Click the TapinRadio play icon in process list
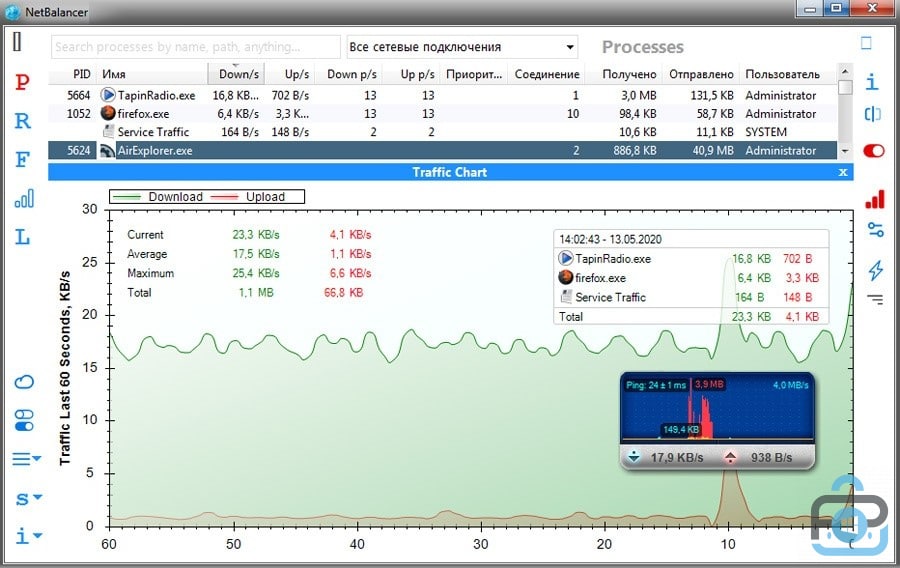Image resolution: width=900 pixels, height=568 pixels. [107, 95]
